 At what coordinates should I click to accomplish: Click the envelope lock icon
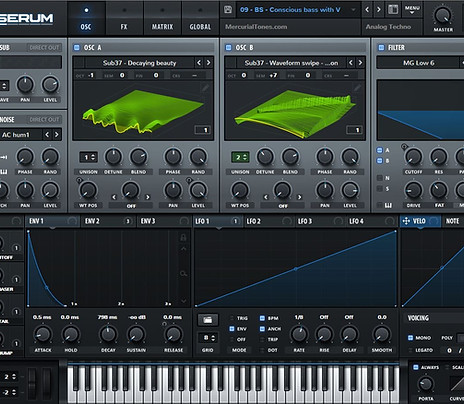tap(183, 237)
